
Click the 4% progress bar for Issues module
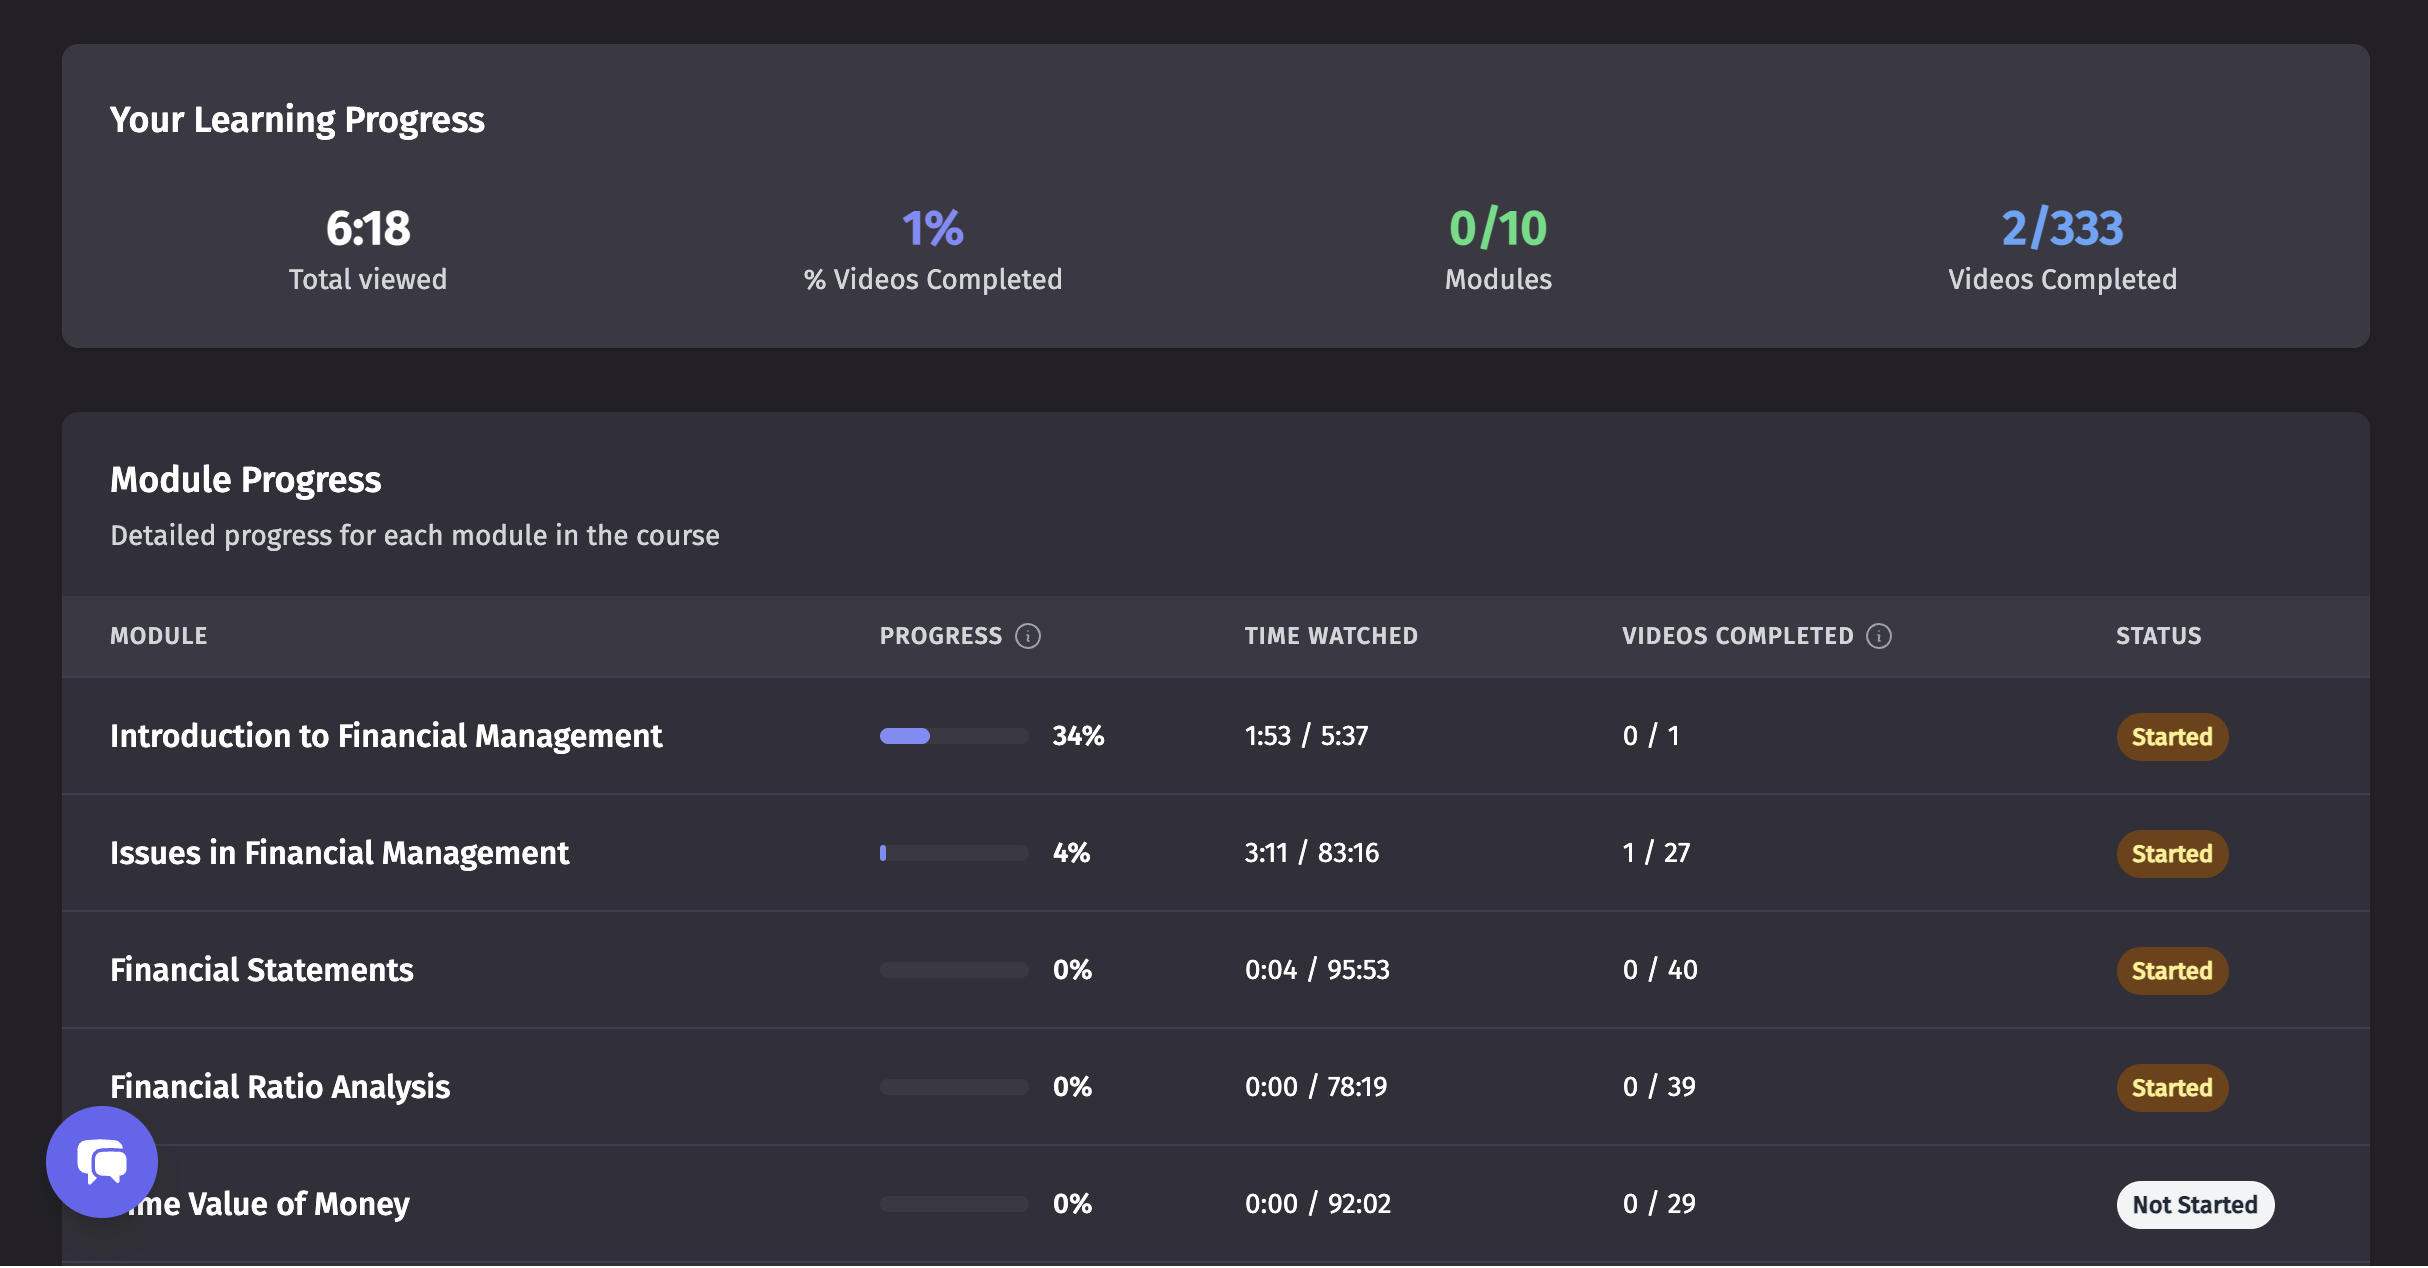tap(954, 853)
